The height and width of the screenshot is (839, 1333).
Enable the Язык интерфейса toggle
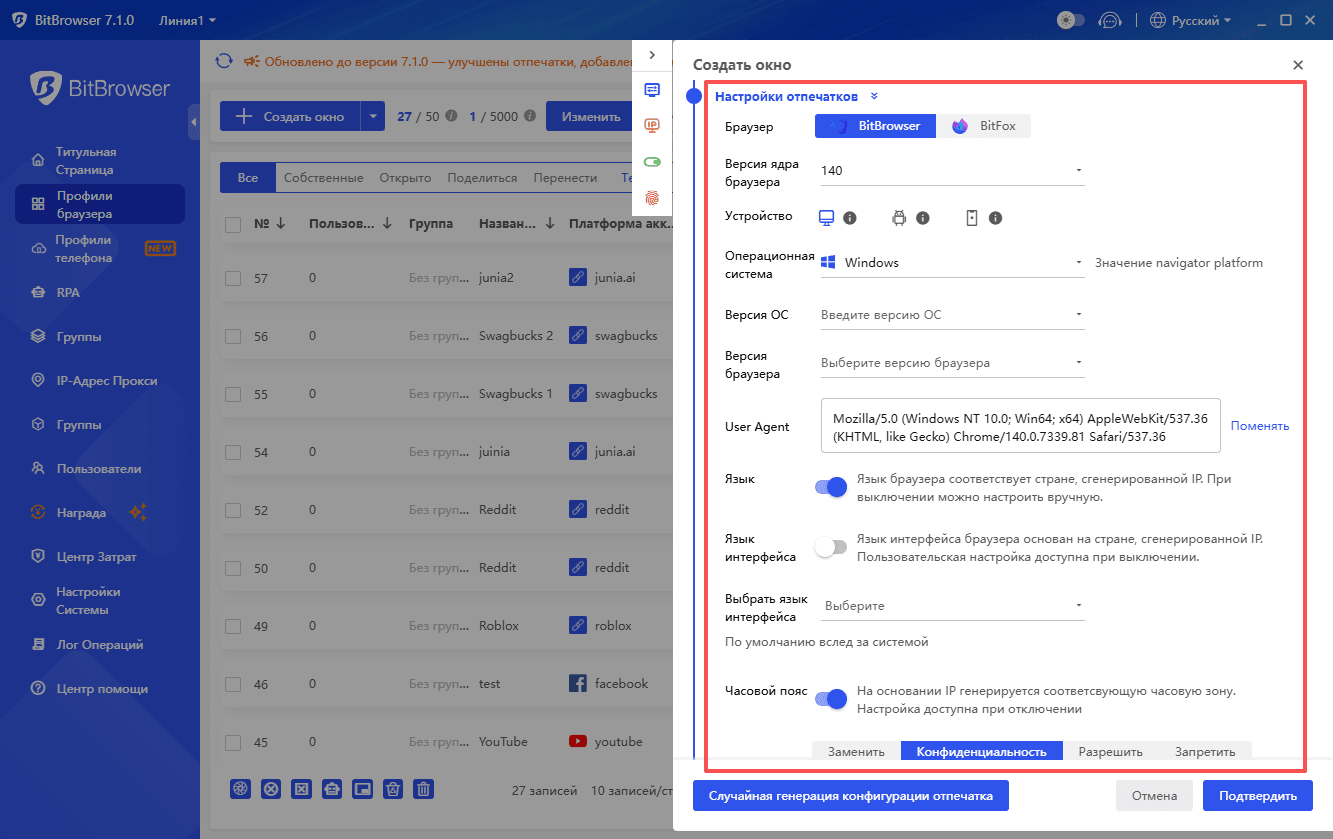pos(831,548)
